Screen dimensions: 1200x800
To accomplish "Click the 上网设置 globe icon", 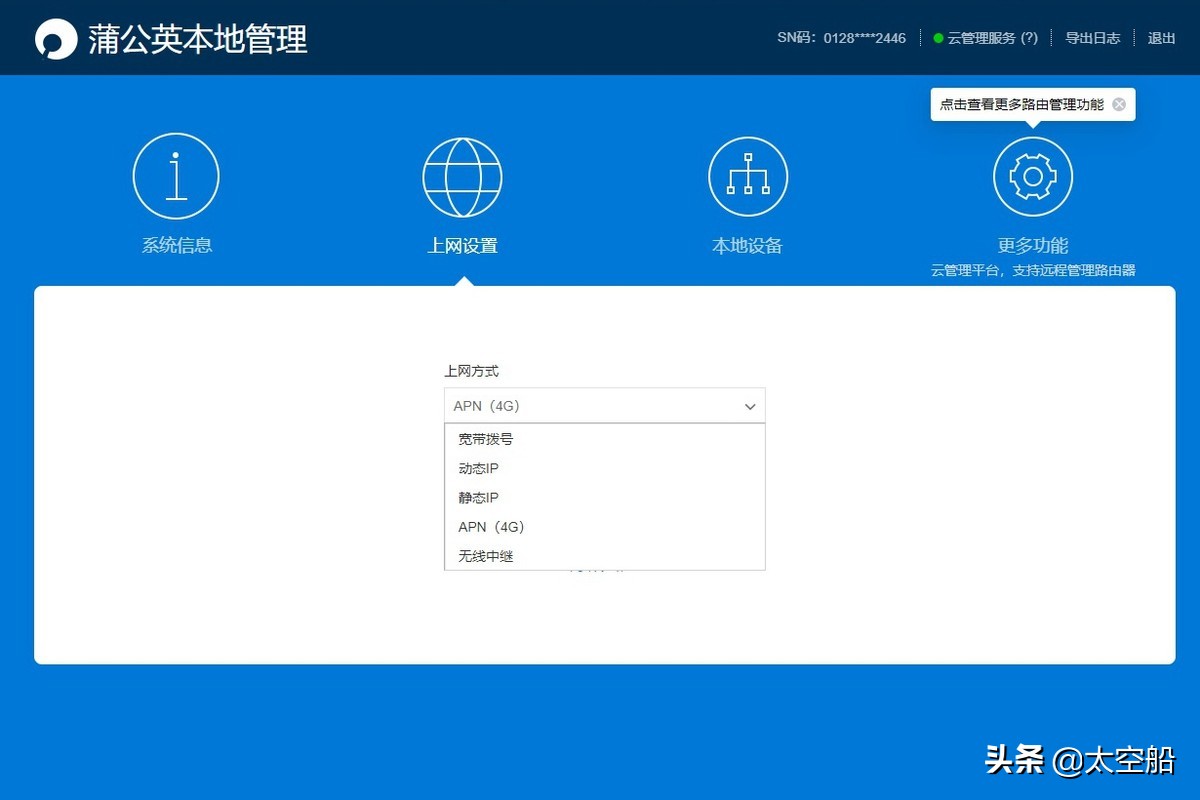I will pyautogui.click(x=461, y=175).
